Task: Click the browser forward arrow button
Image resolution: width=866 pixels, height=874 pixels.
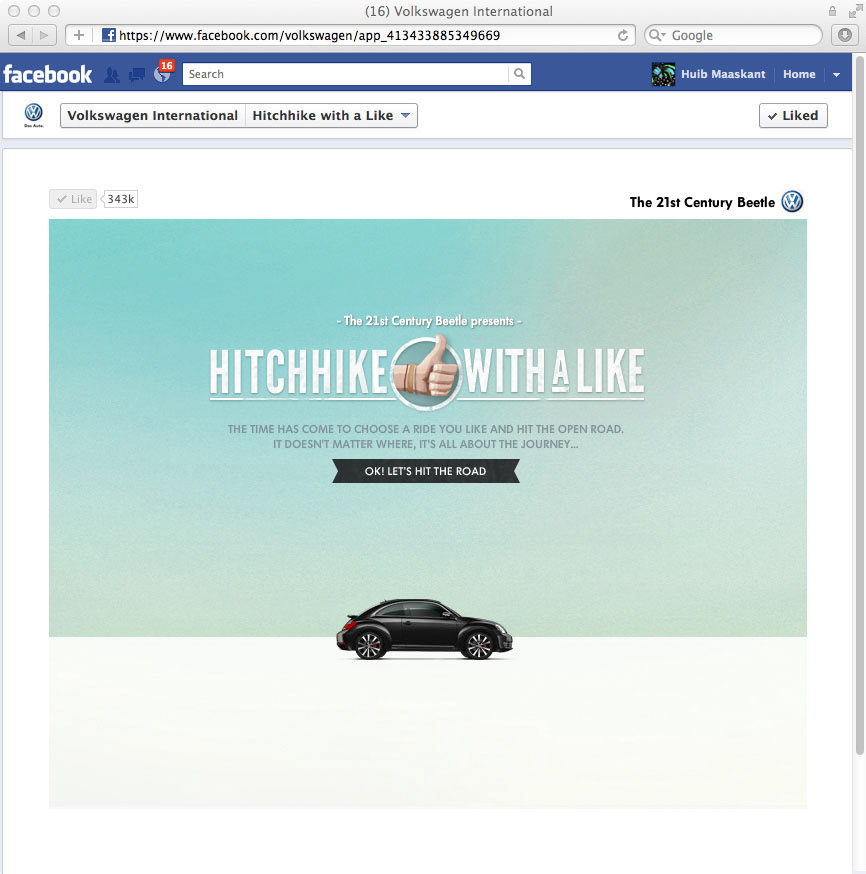Action: tap(44, 35)
